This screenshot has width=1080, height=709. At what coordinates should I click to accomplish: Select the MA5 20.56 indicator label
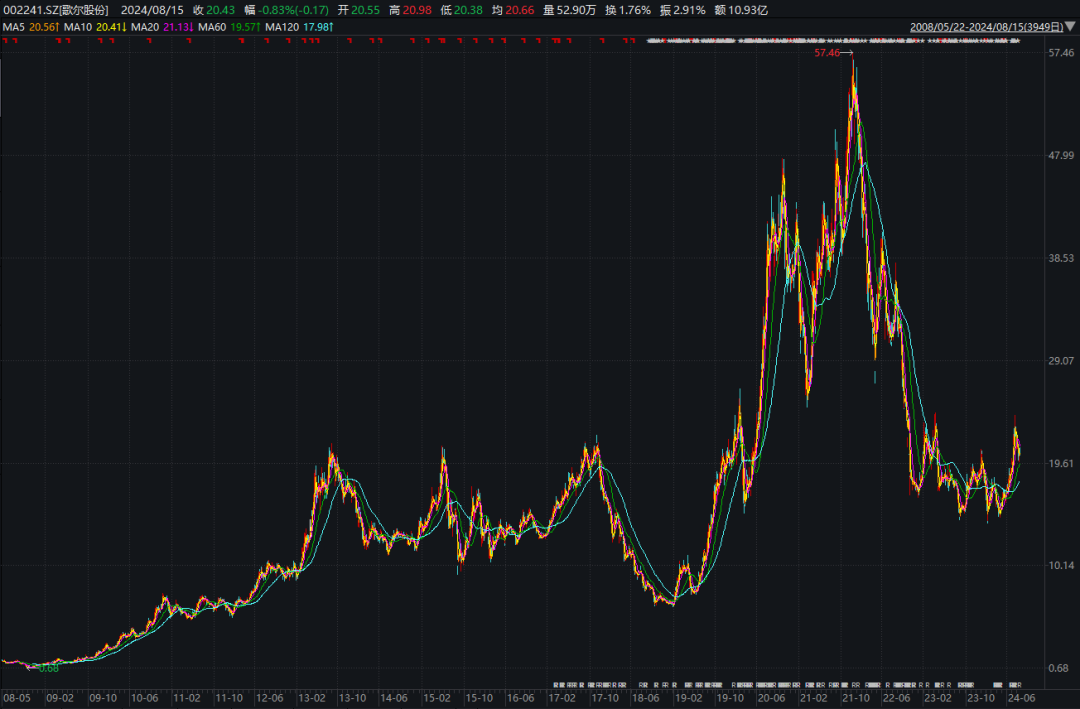pos(31,27)
